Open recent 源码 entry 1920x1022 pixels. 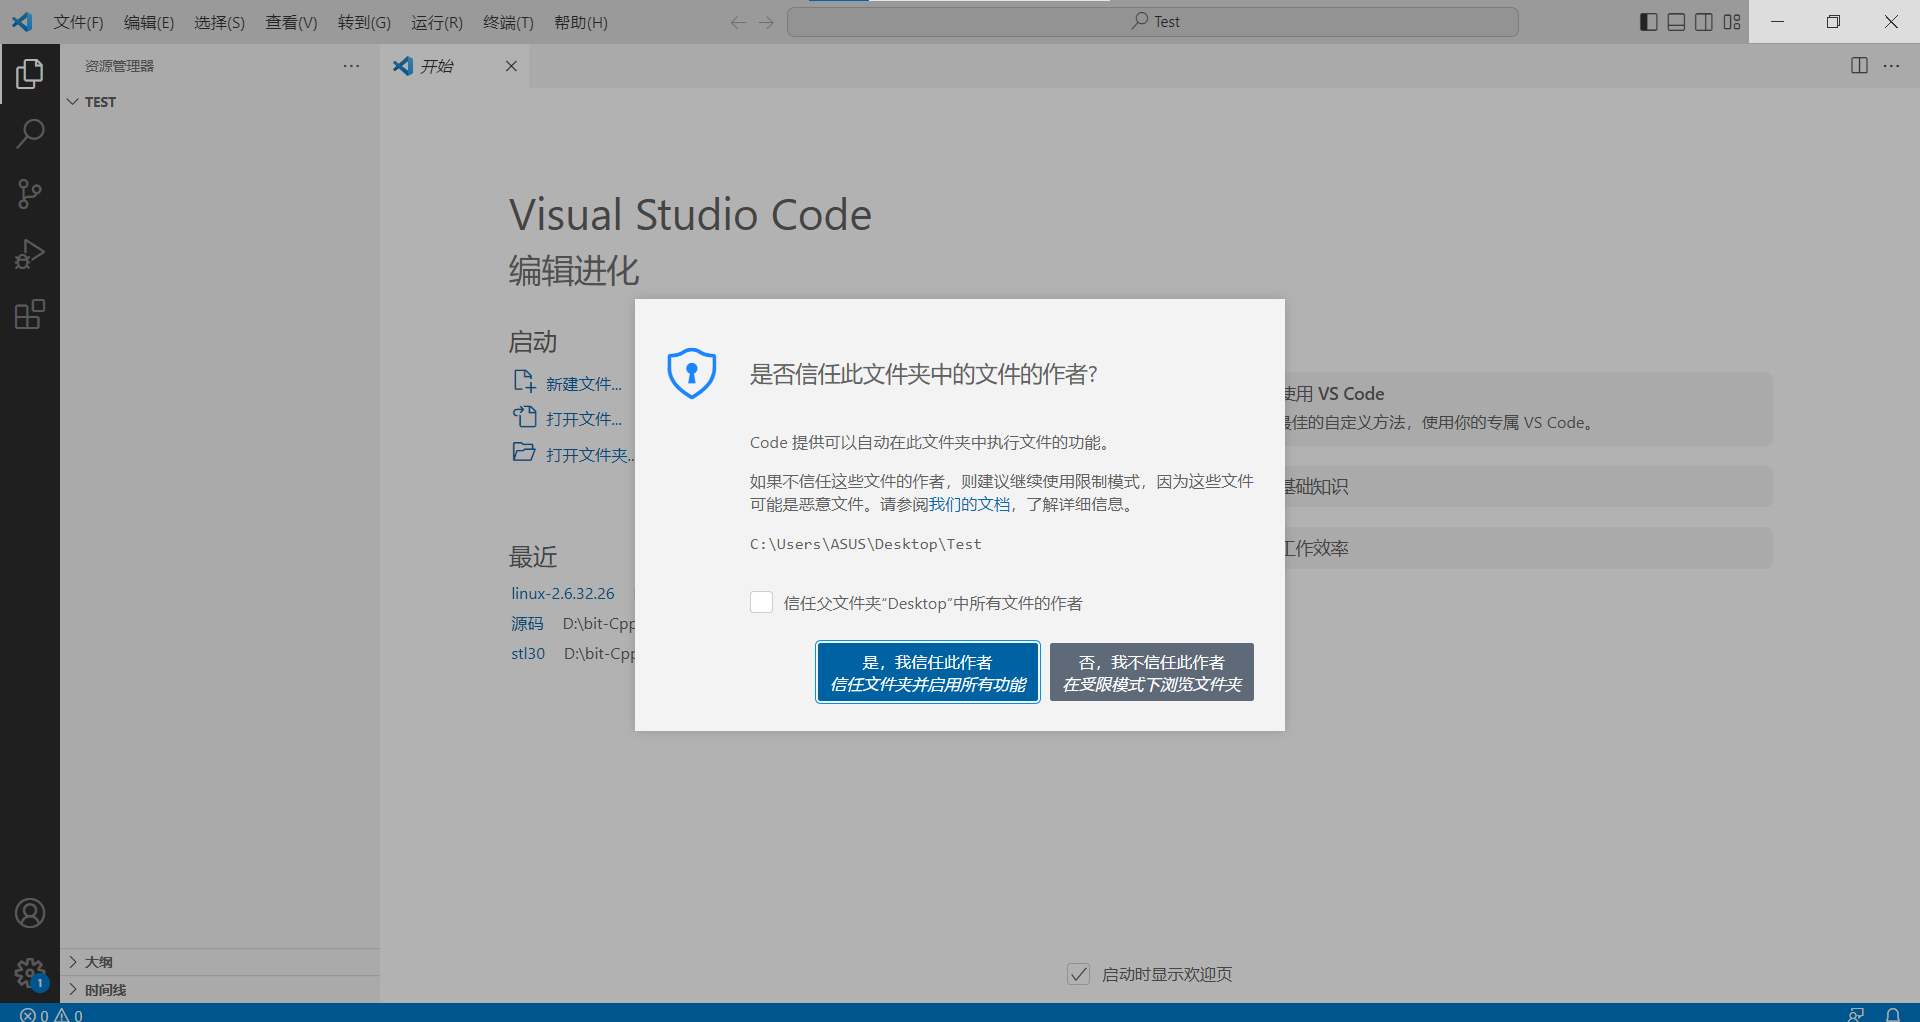pos(527,624)
